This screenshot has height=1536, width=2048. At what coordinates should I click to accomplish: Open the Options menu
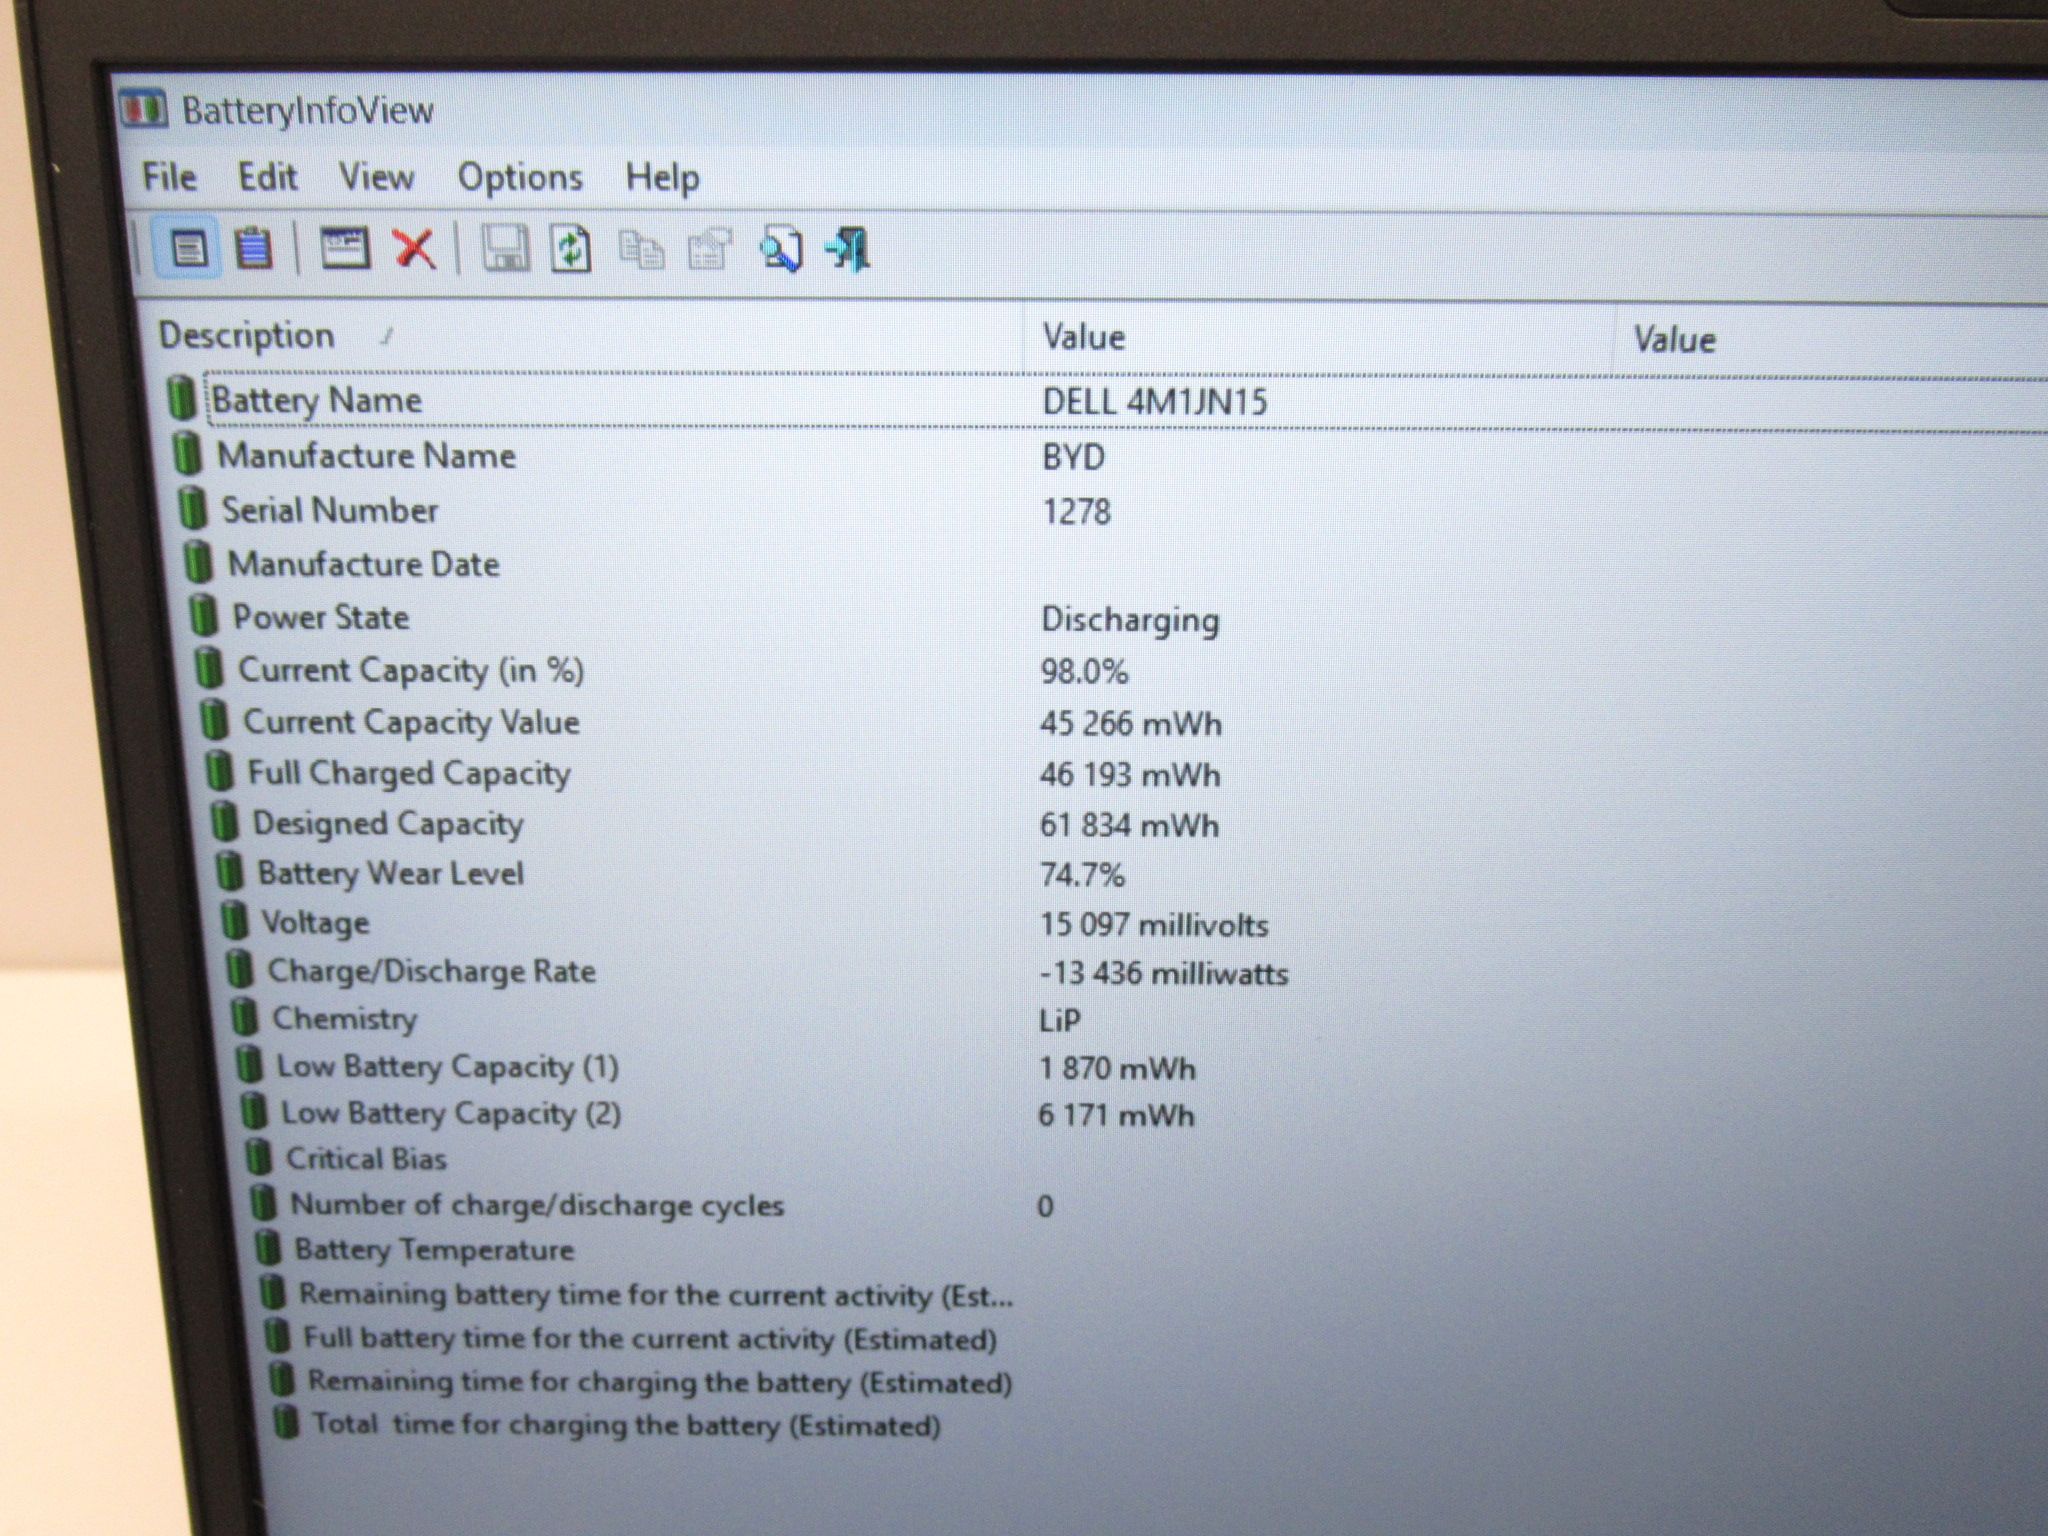point(520,178)
